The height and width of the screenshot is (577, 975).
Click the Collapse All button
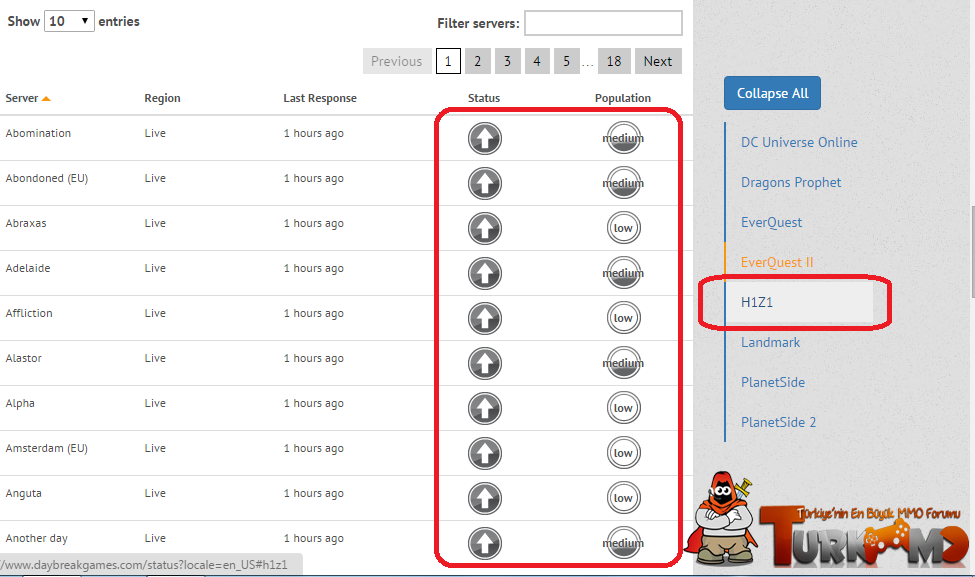772,93
